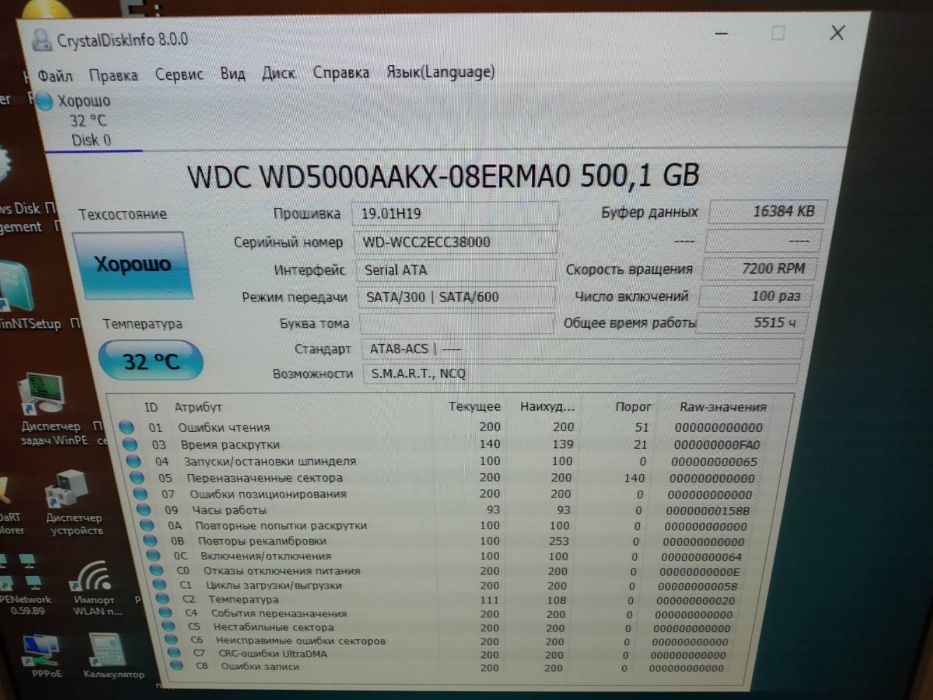Minimize the CrystalDiskInfo window
933x700 pixels.
point(721,33)
